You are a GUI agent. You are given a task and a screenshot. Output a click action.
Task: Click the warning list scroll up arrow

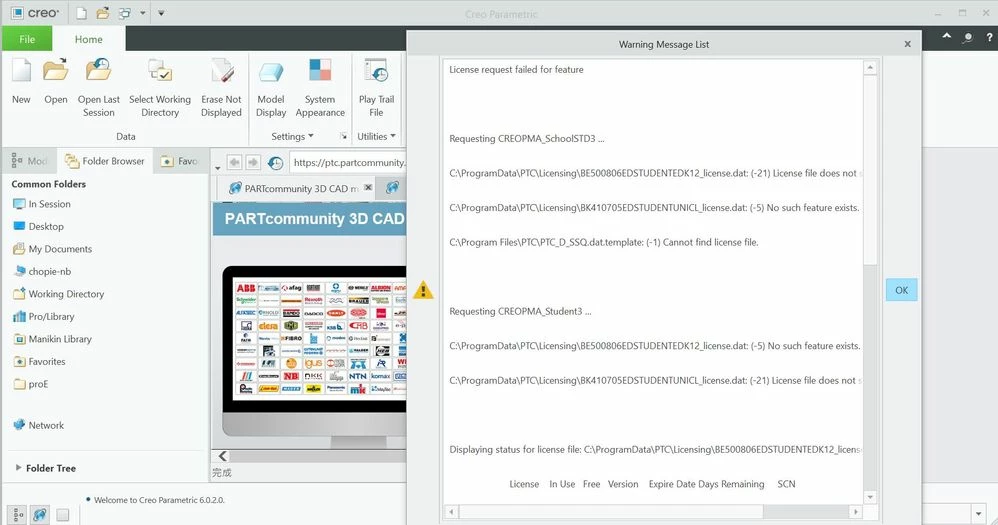pyautogui.click(x=870, y=67)
